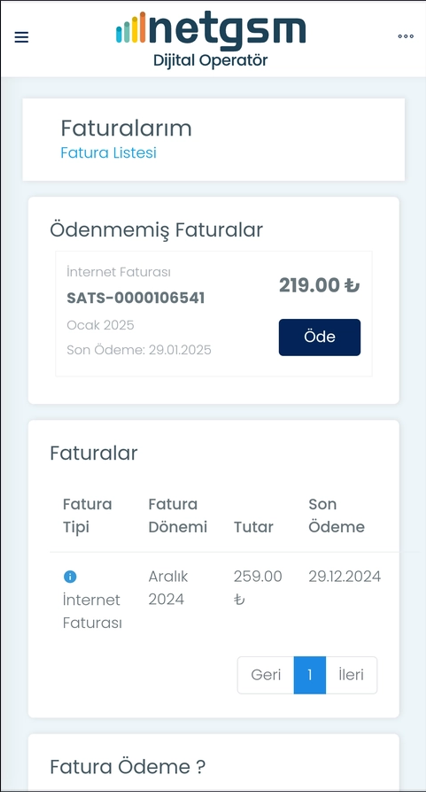This screenshot has width=426, height=792.
Task: Tap the Faturalarım page heading
Action: coord(126,128)
